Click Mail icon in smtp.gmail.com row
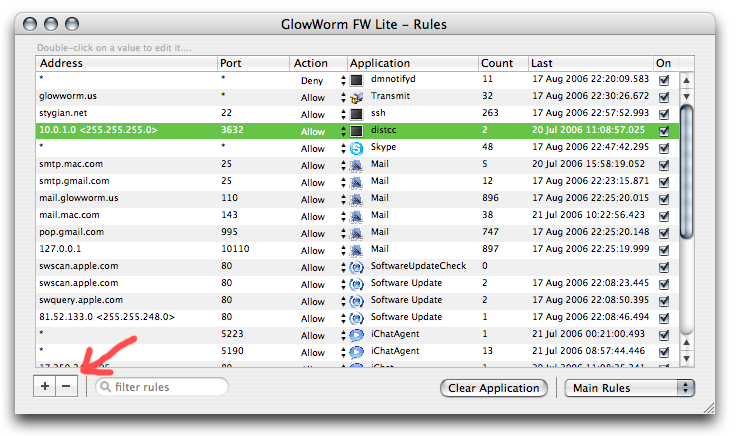 pos(357,182)
